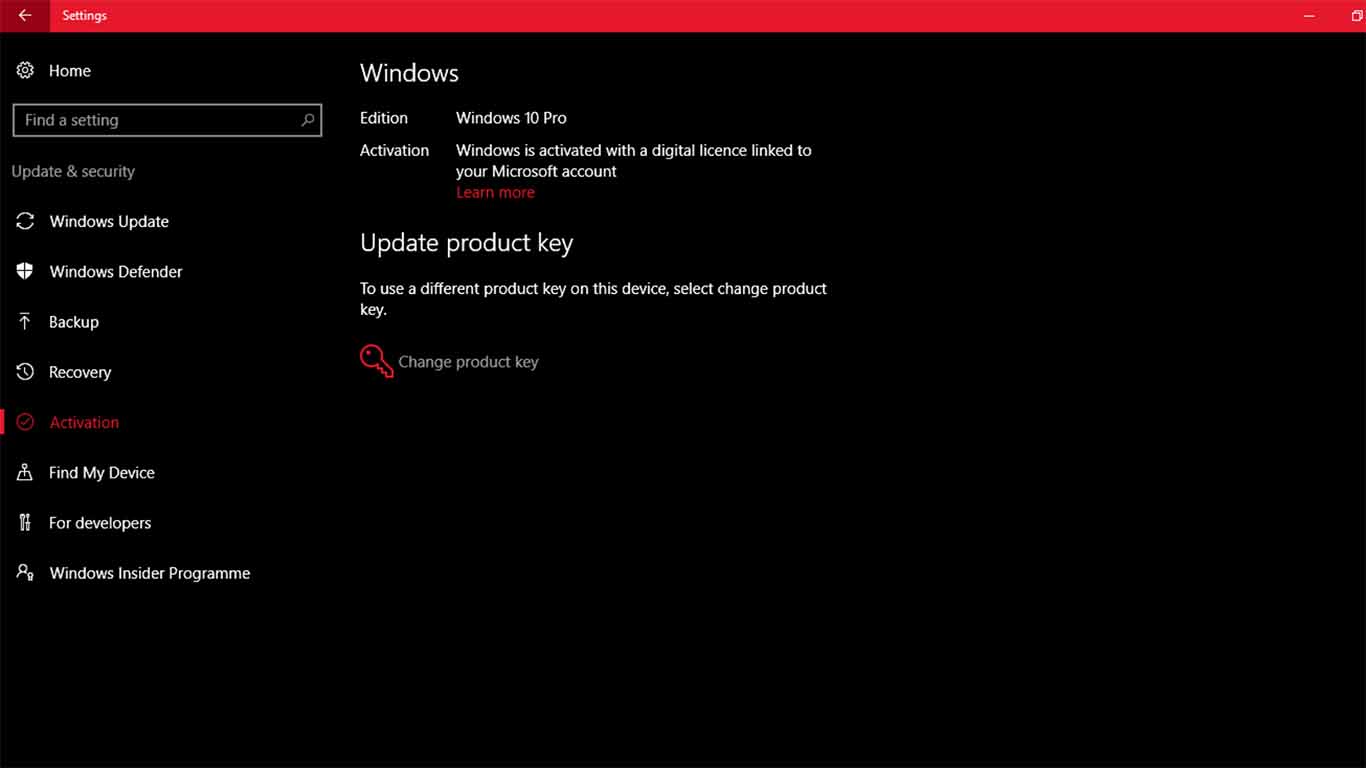The height and width of the screenshot is (768, 1366).
Task: Click the Windows heading
Action: click(x=409, y=73)
